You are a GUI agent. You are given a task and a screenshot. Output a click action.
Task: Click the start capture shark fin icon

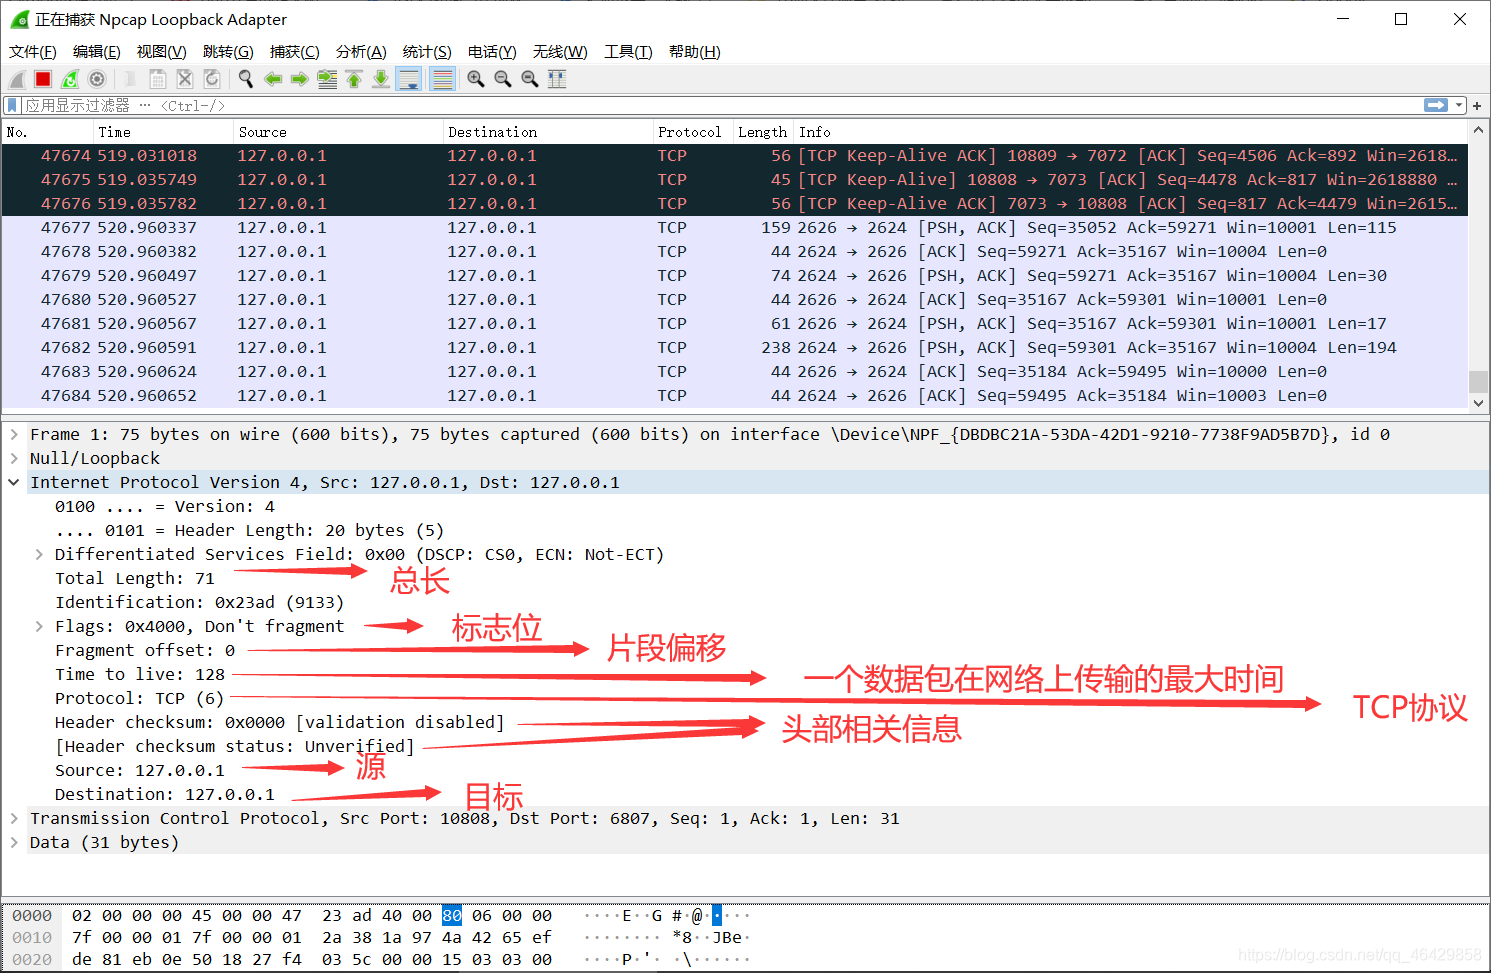17,79
